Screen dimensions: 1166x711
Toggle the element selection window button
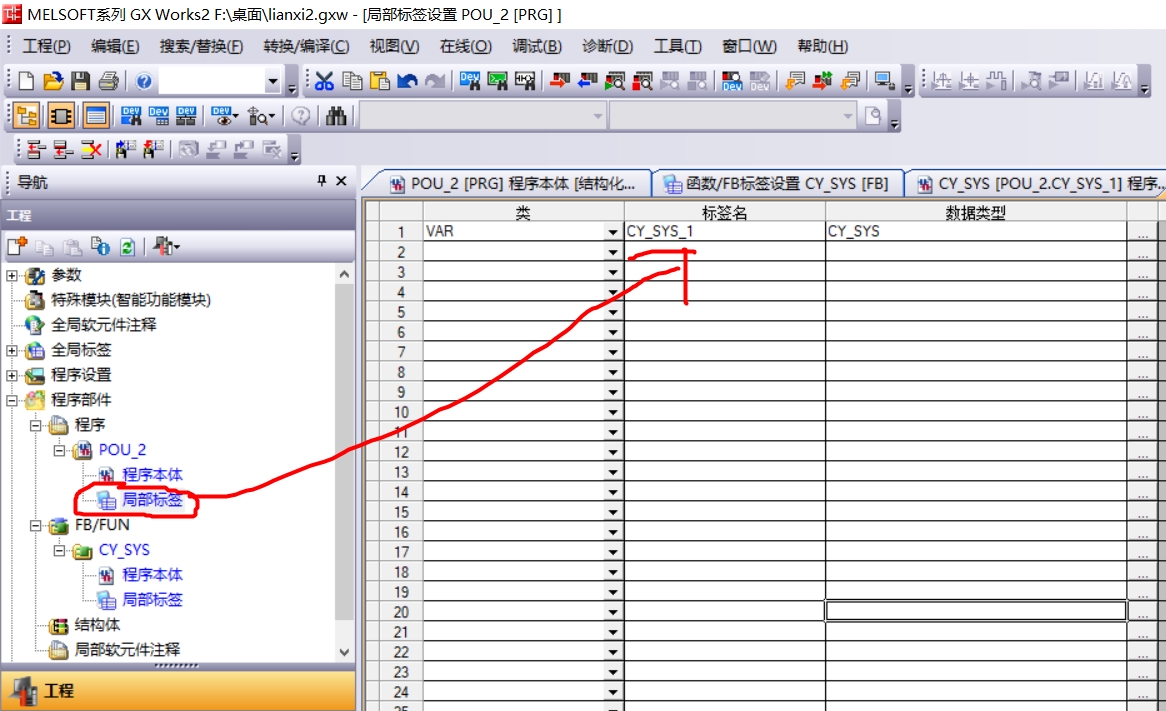61,116
